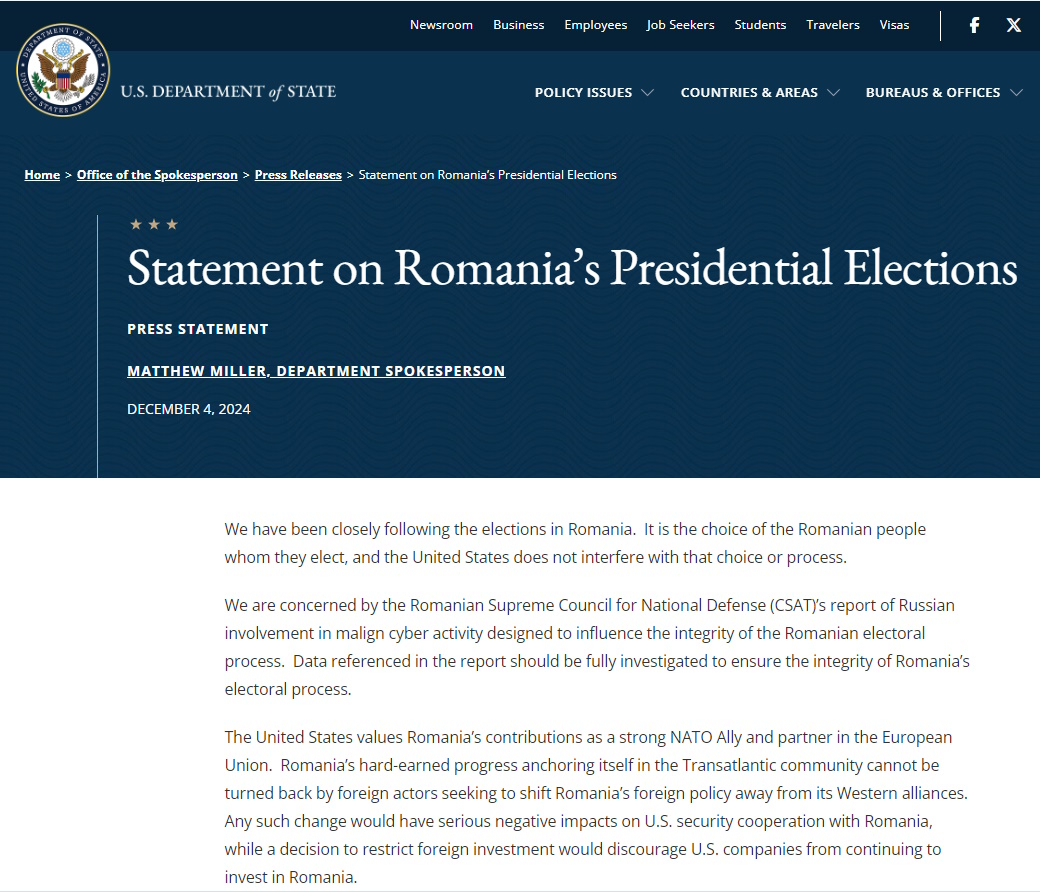Viewport: 1040px width, 892px height.
Task: Open the Job Seekers page
Action: click(x=680, y=25)
